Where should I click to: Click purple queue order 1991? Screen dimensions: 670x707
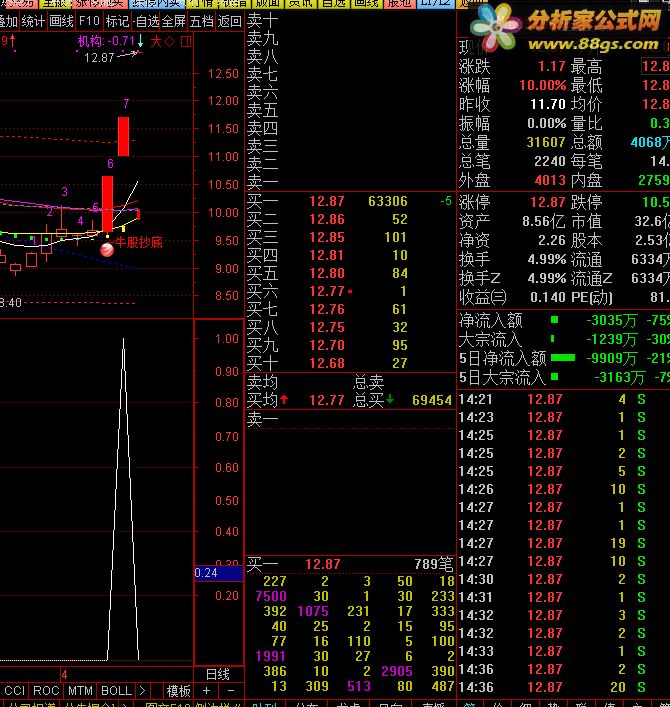tap(271, 656)
